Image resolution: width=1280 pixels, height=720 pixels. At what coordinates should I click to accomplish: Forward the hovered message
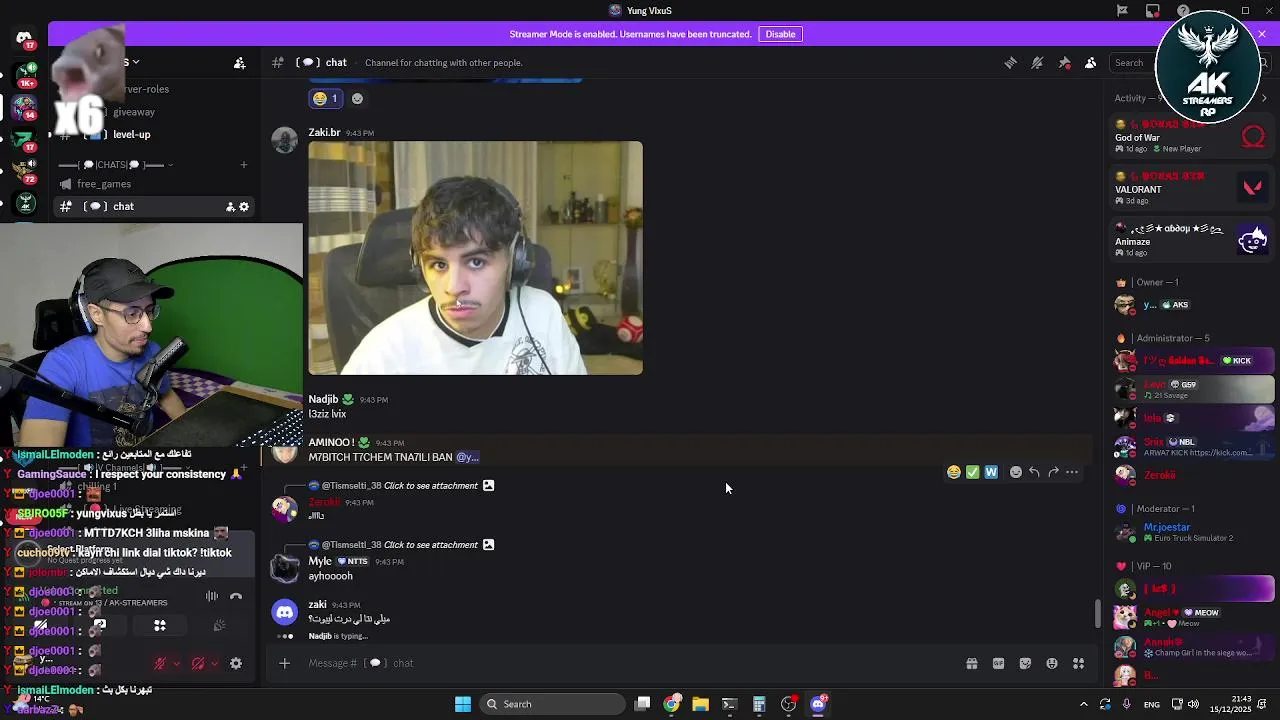1053,472
